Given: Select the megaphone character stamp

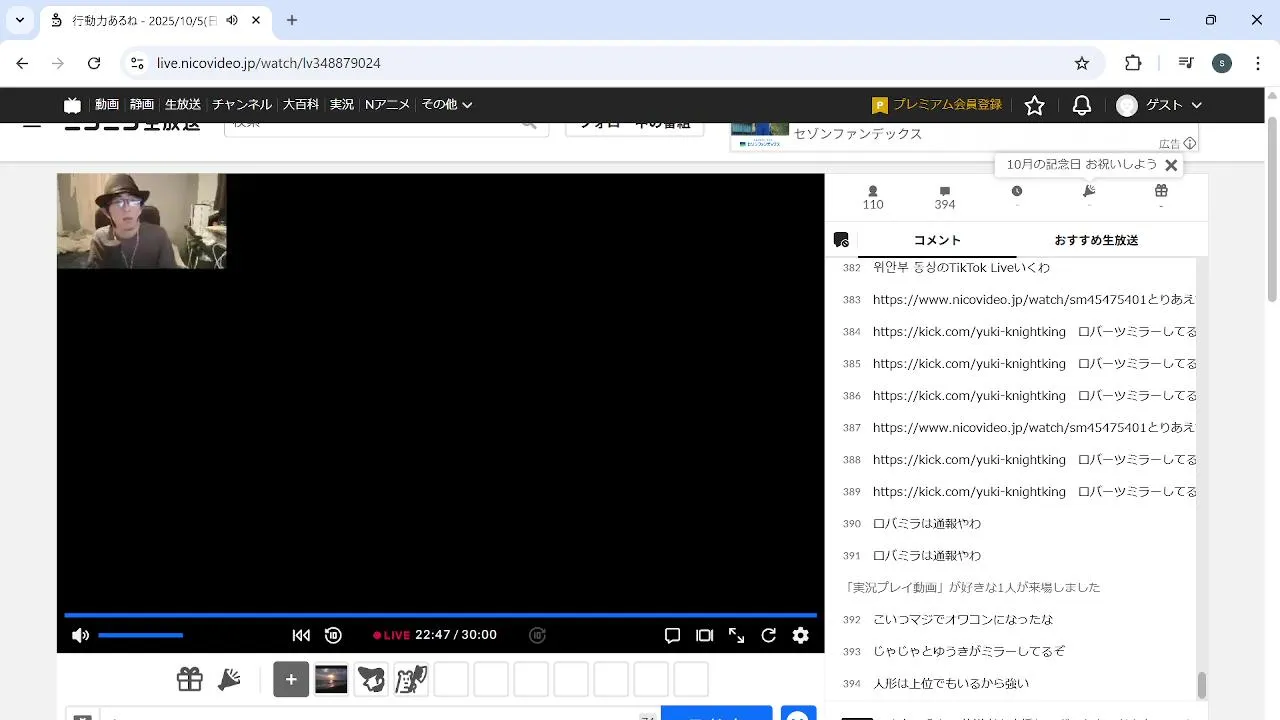Looking at the screenshot, I should pos(371,680).
